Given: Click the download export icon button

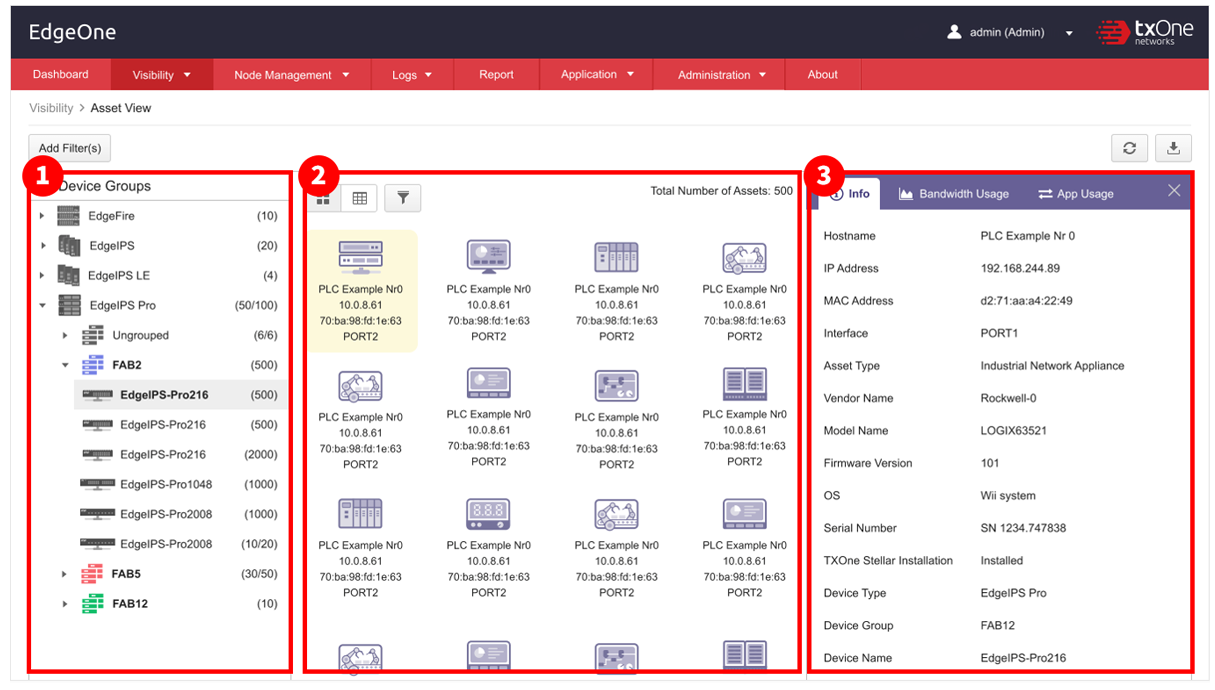Looking at the screenshot, I should tap(1173, 148).
